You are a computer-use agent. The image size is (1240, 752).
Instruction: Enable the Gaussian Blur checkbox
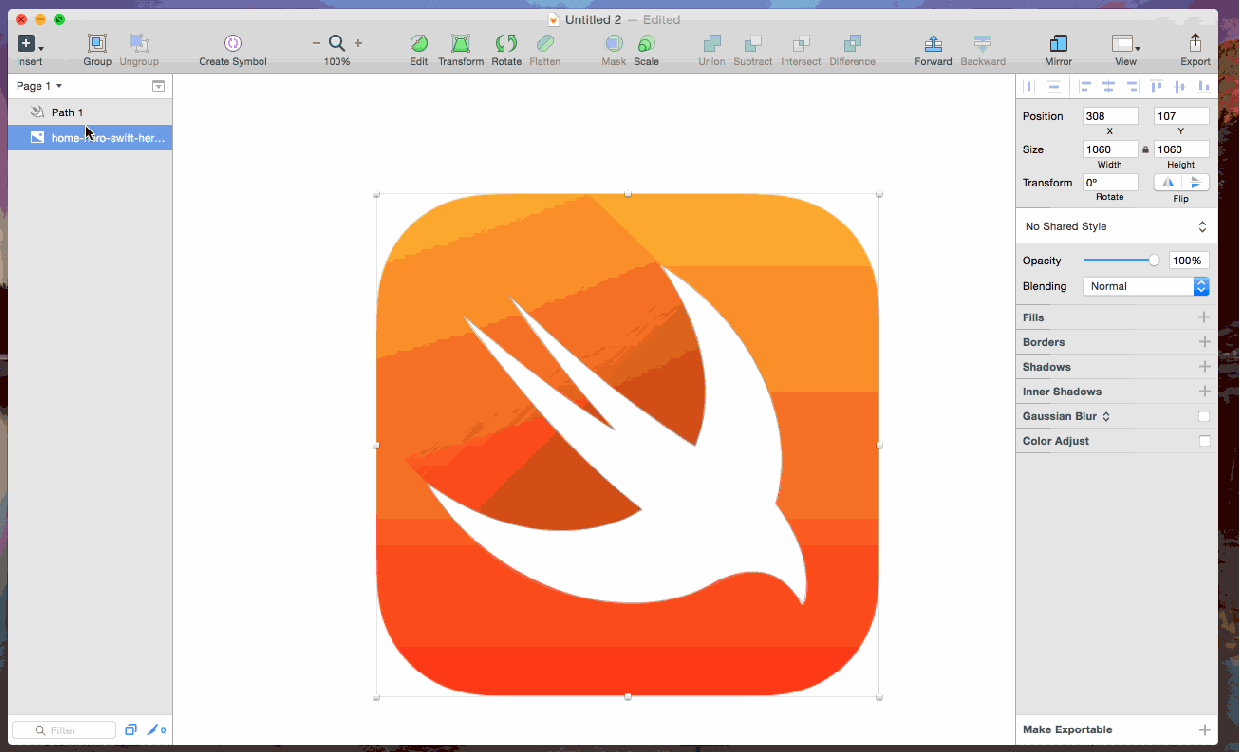tap(1204, 417)
